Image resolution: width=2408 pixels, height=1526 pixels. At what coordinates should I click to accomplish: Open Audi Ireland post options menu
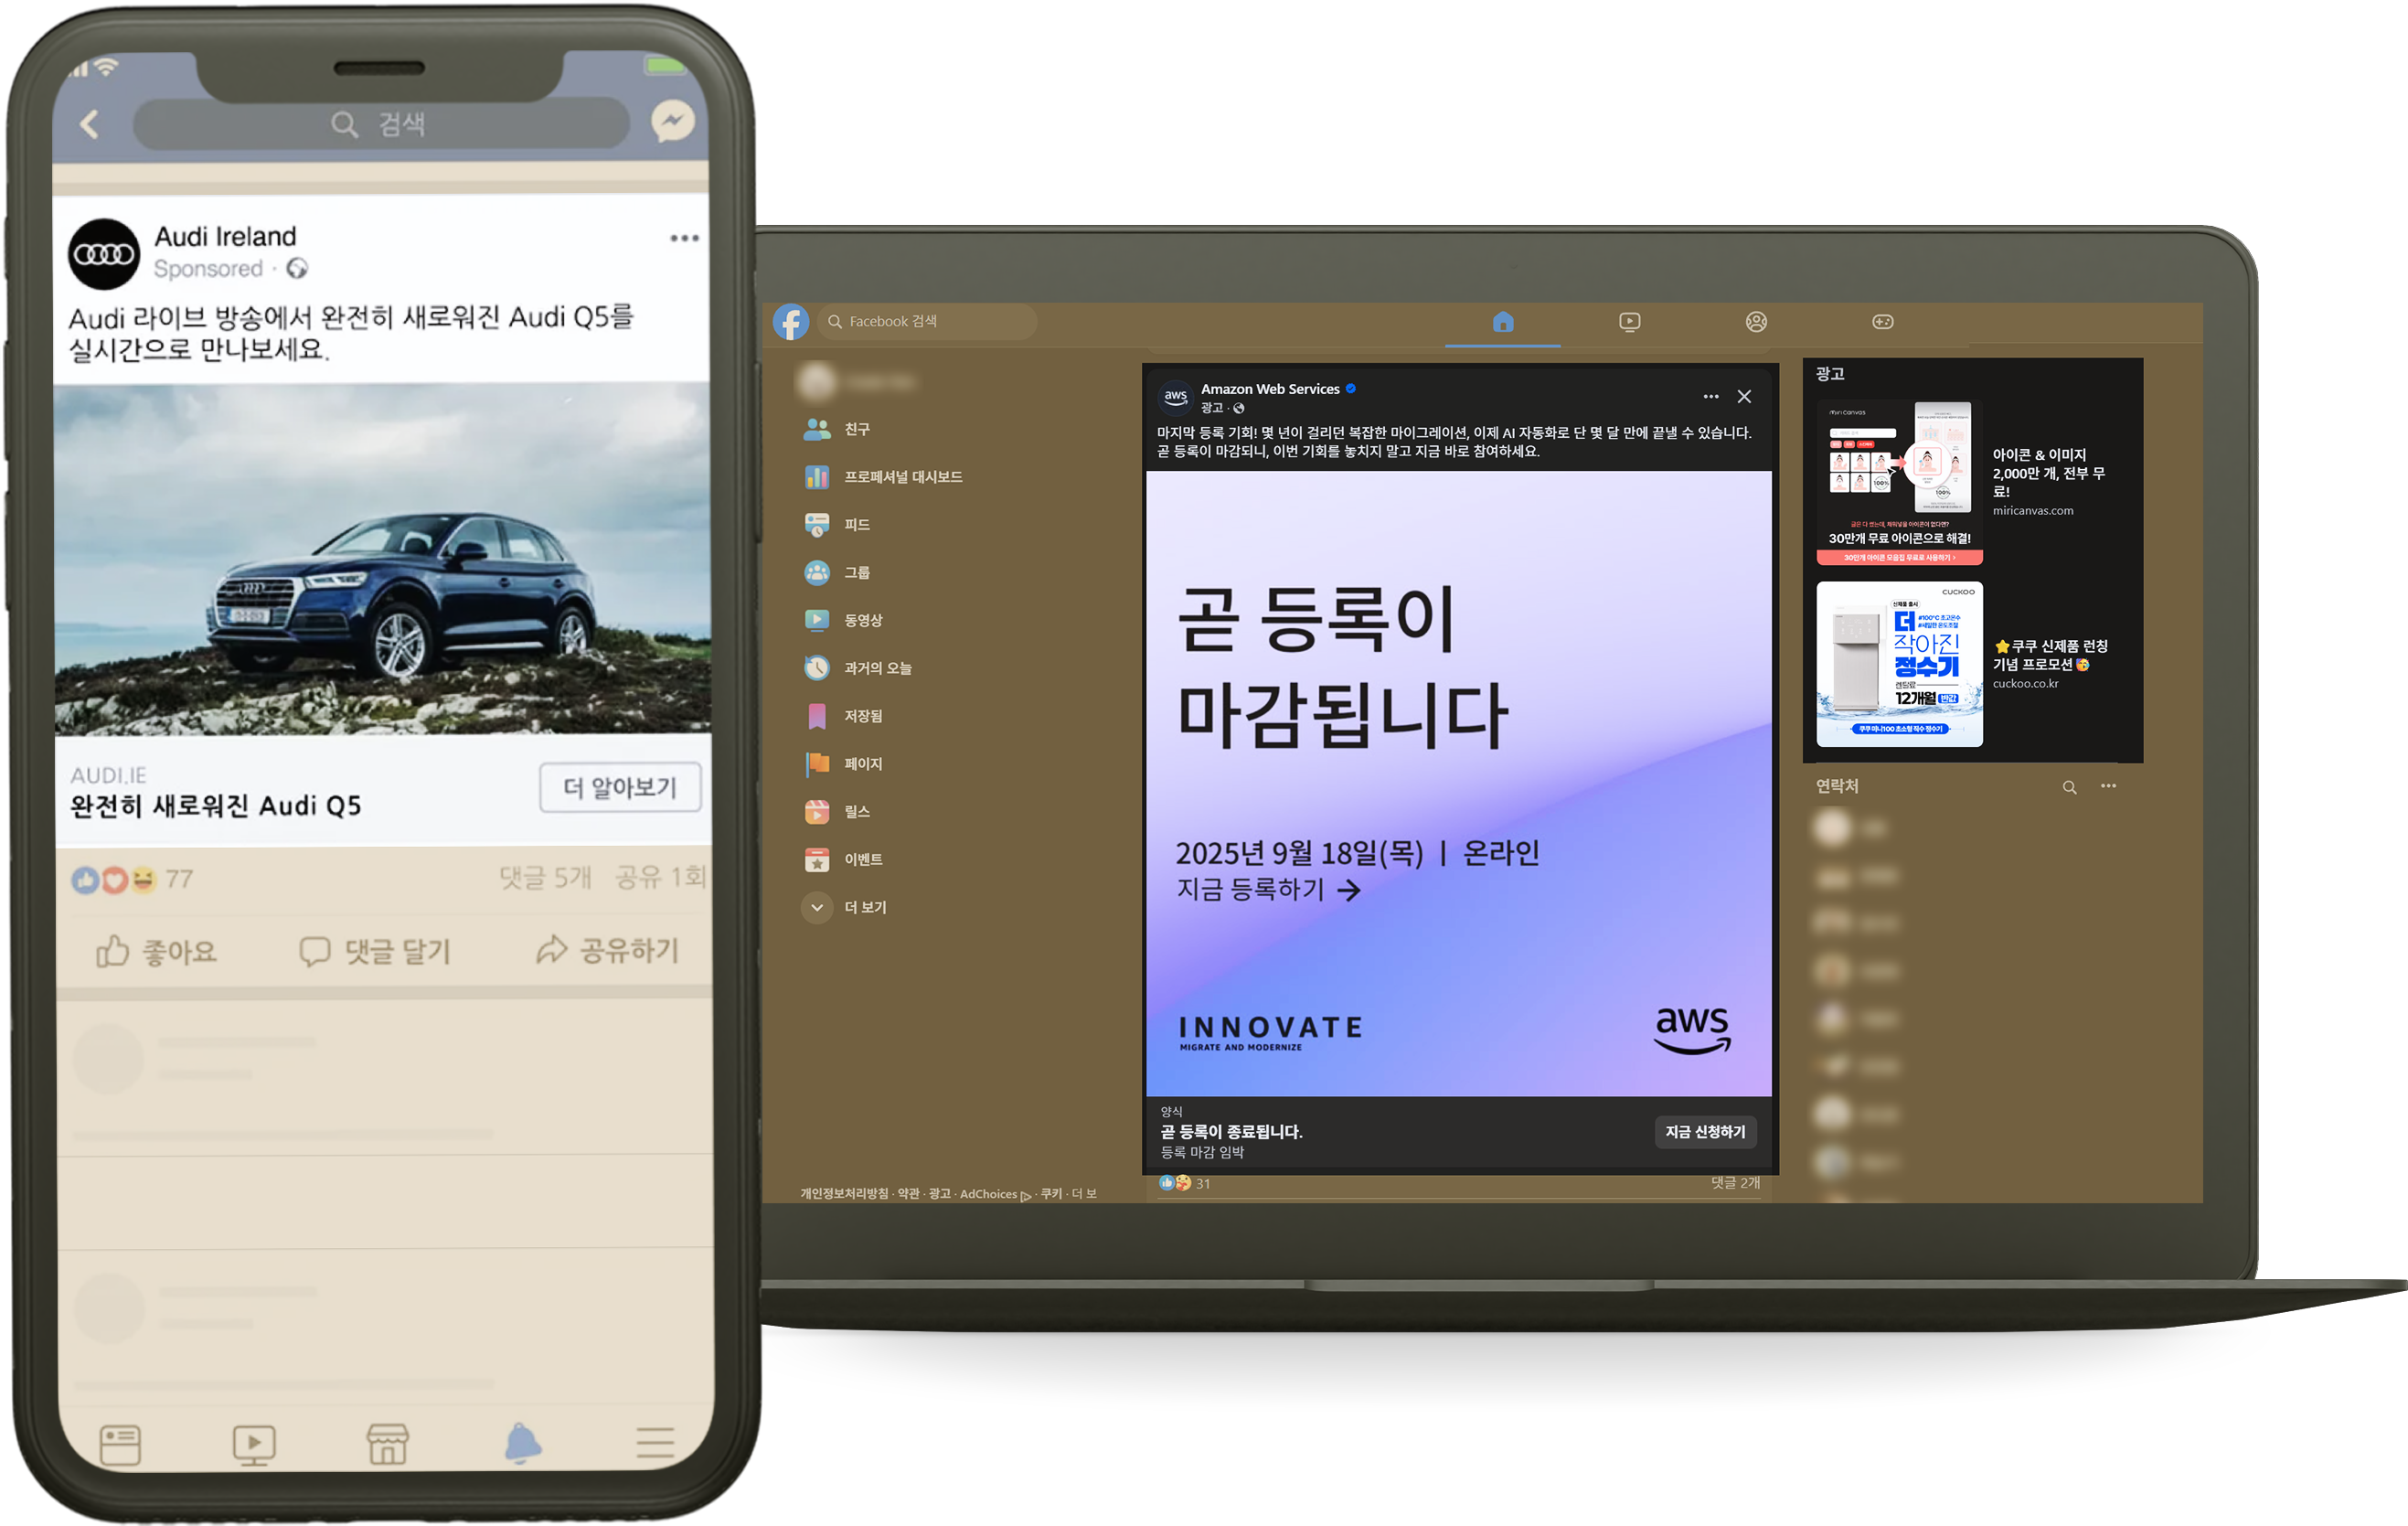pyautogui.click(x=684, y=238)
